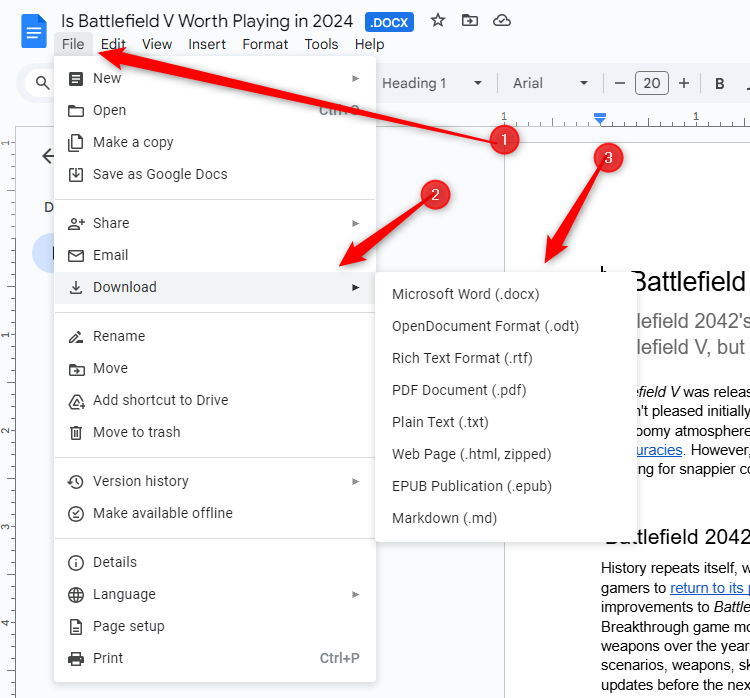Download as Plain Text (.txt)
This screenshot has height=698, width=750.
click(506, 422)
